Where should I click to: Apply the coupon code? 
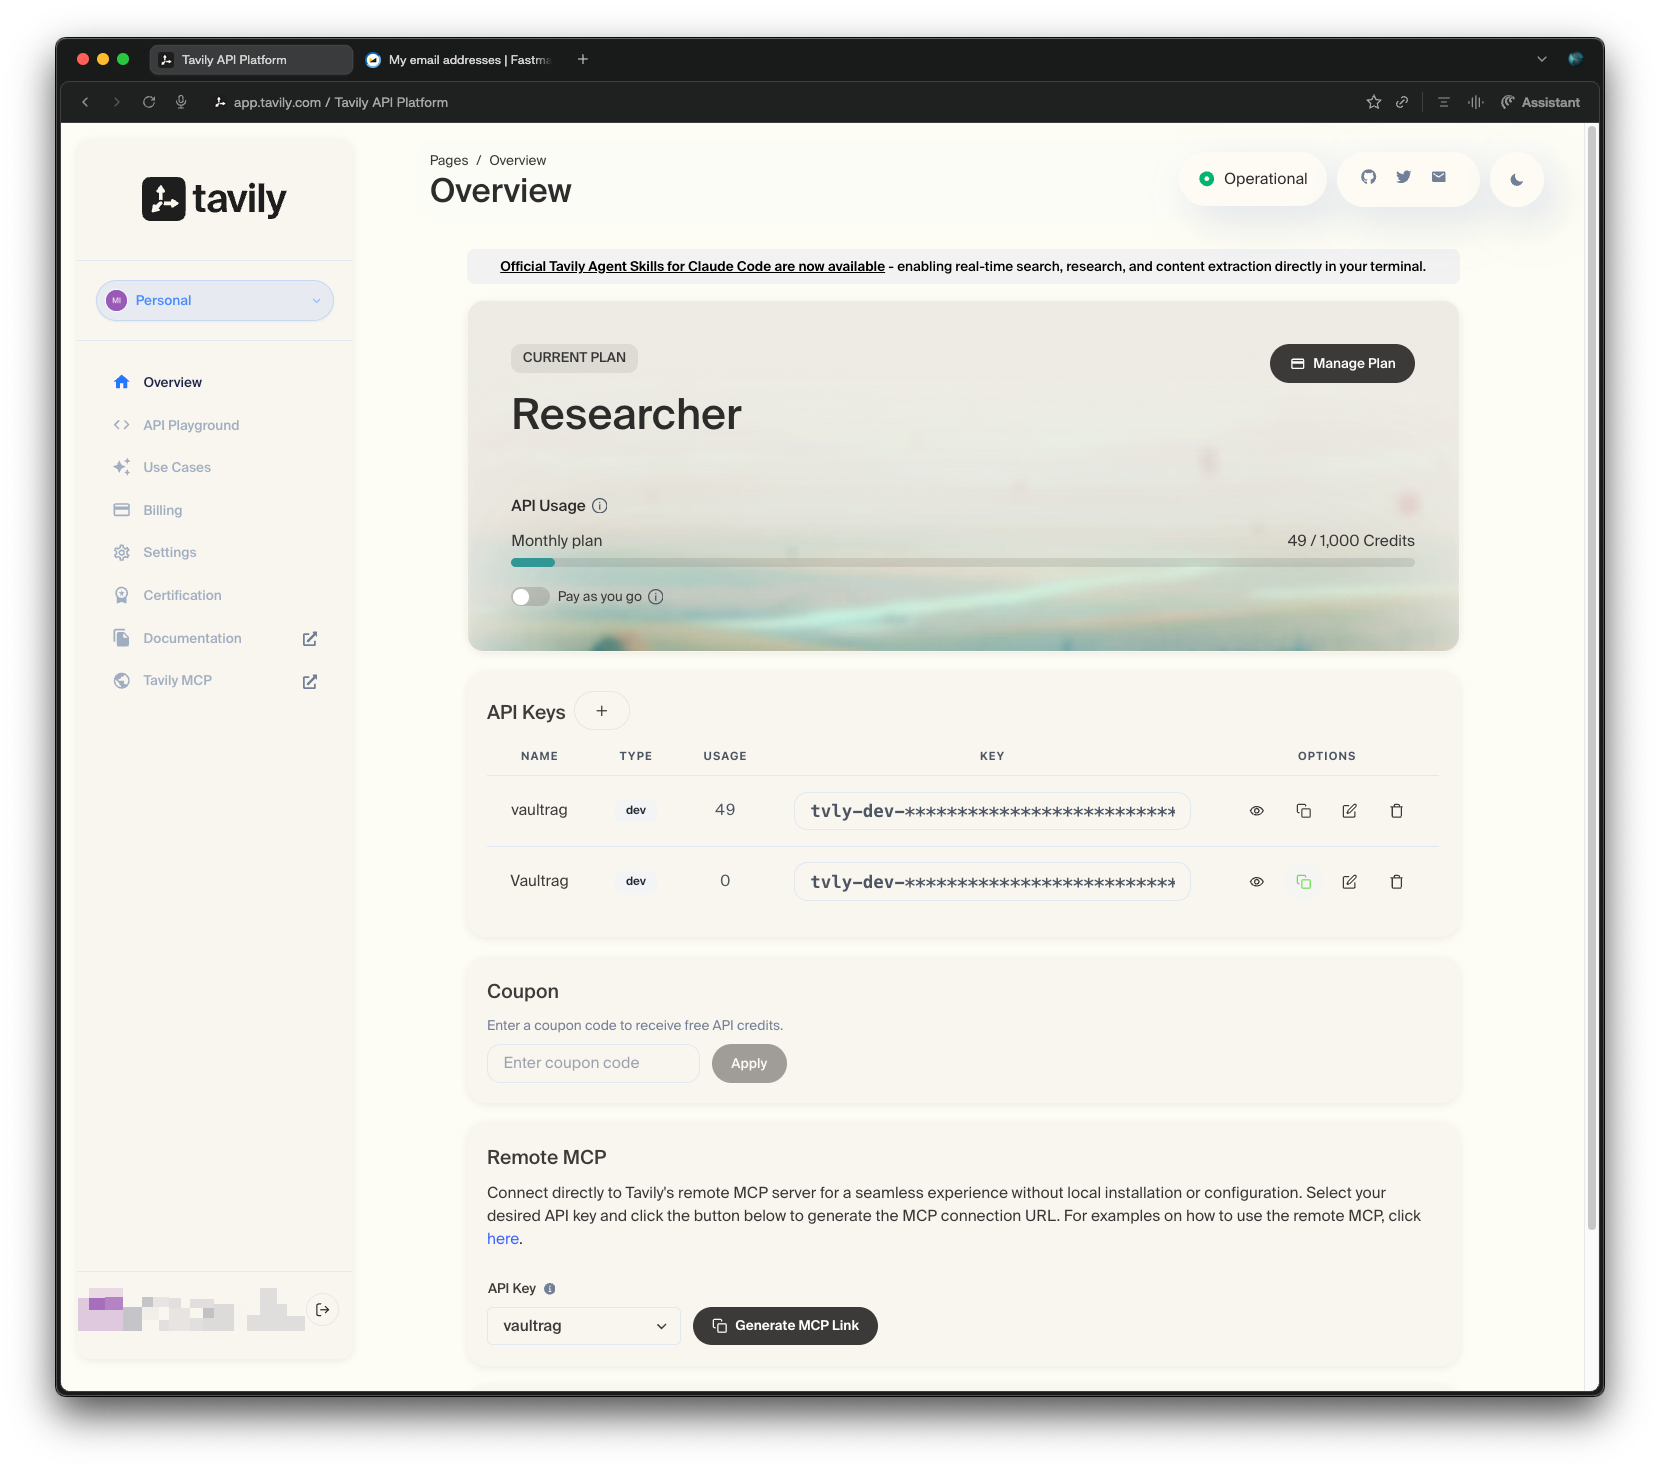(x=749, y=1064)
